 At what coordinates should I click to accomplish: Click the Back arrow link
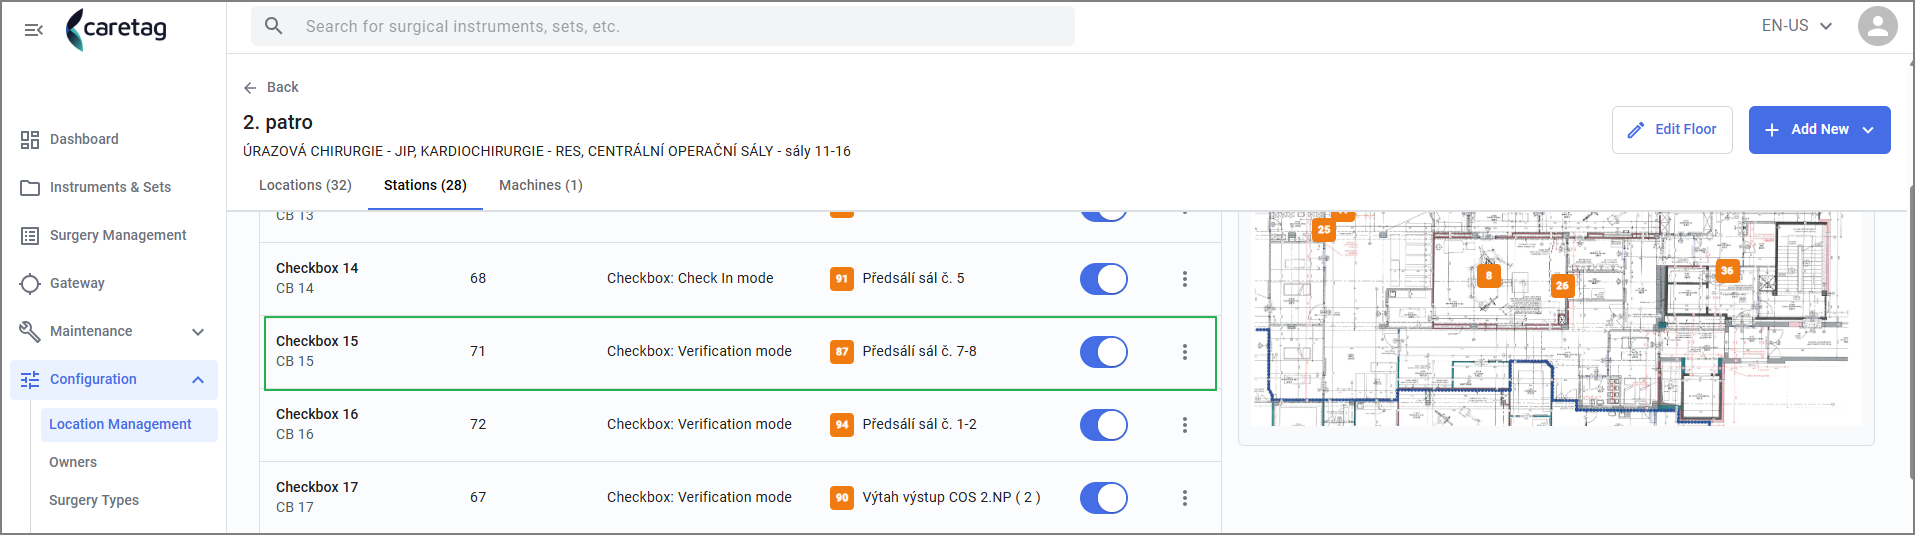point(271,87)
